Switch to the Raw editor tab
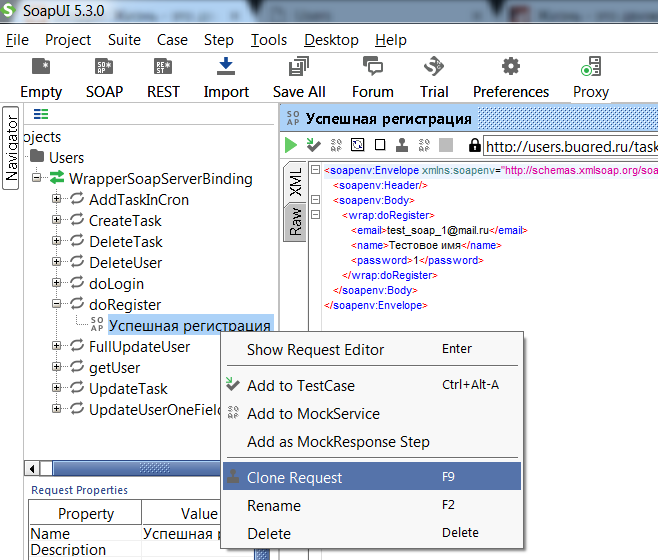658x560 pixels. [295, 222]
